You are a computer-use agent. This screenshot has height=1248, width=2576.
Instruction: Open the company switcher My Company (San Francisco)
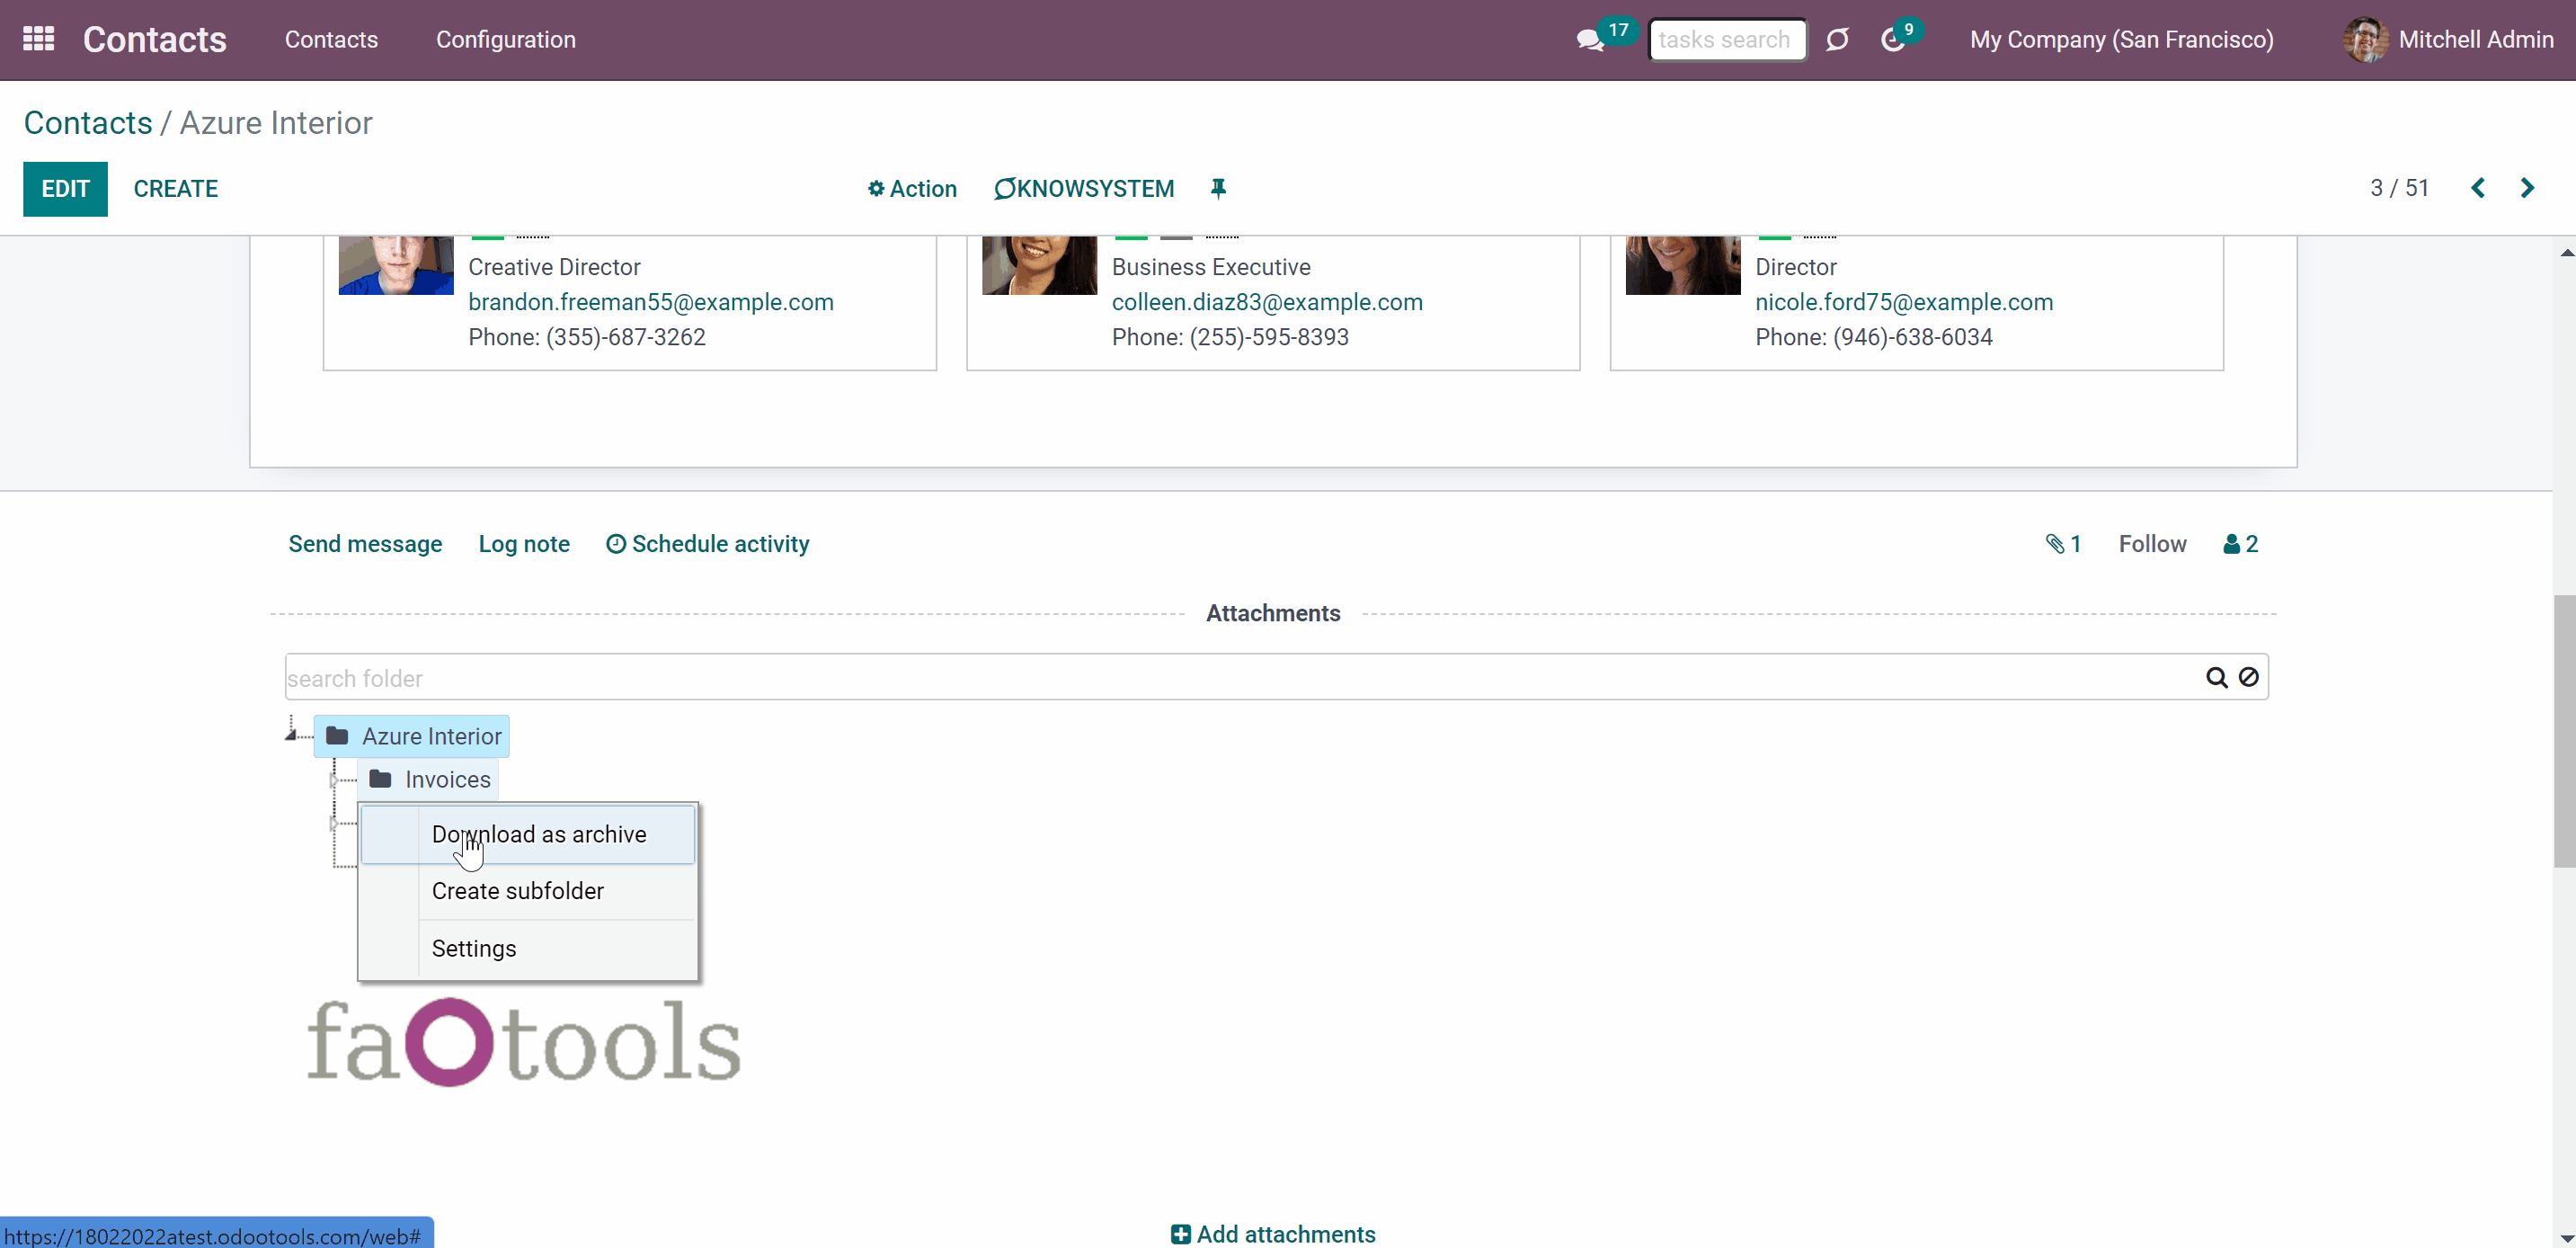click(x=2121, y=40)
